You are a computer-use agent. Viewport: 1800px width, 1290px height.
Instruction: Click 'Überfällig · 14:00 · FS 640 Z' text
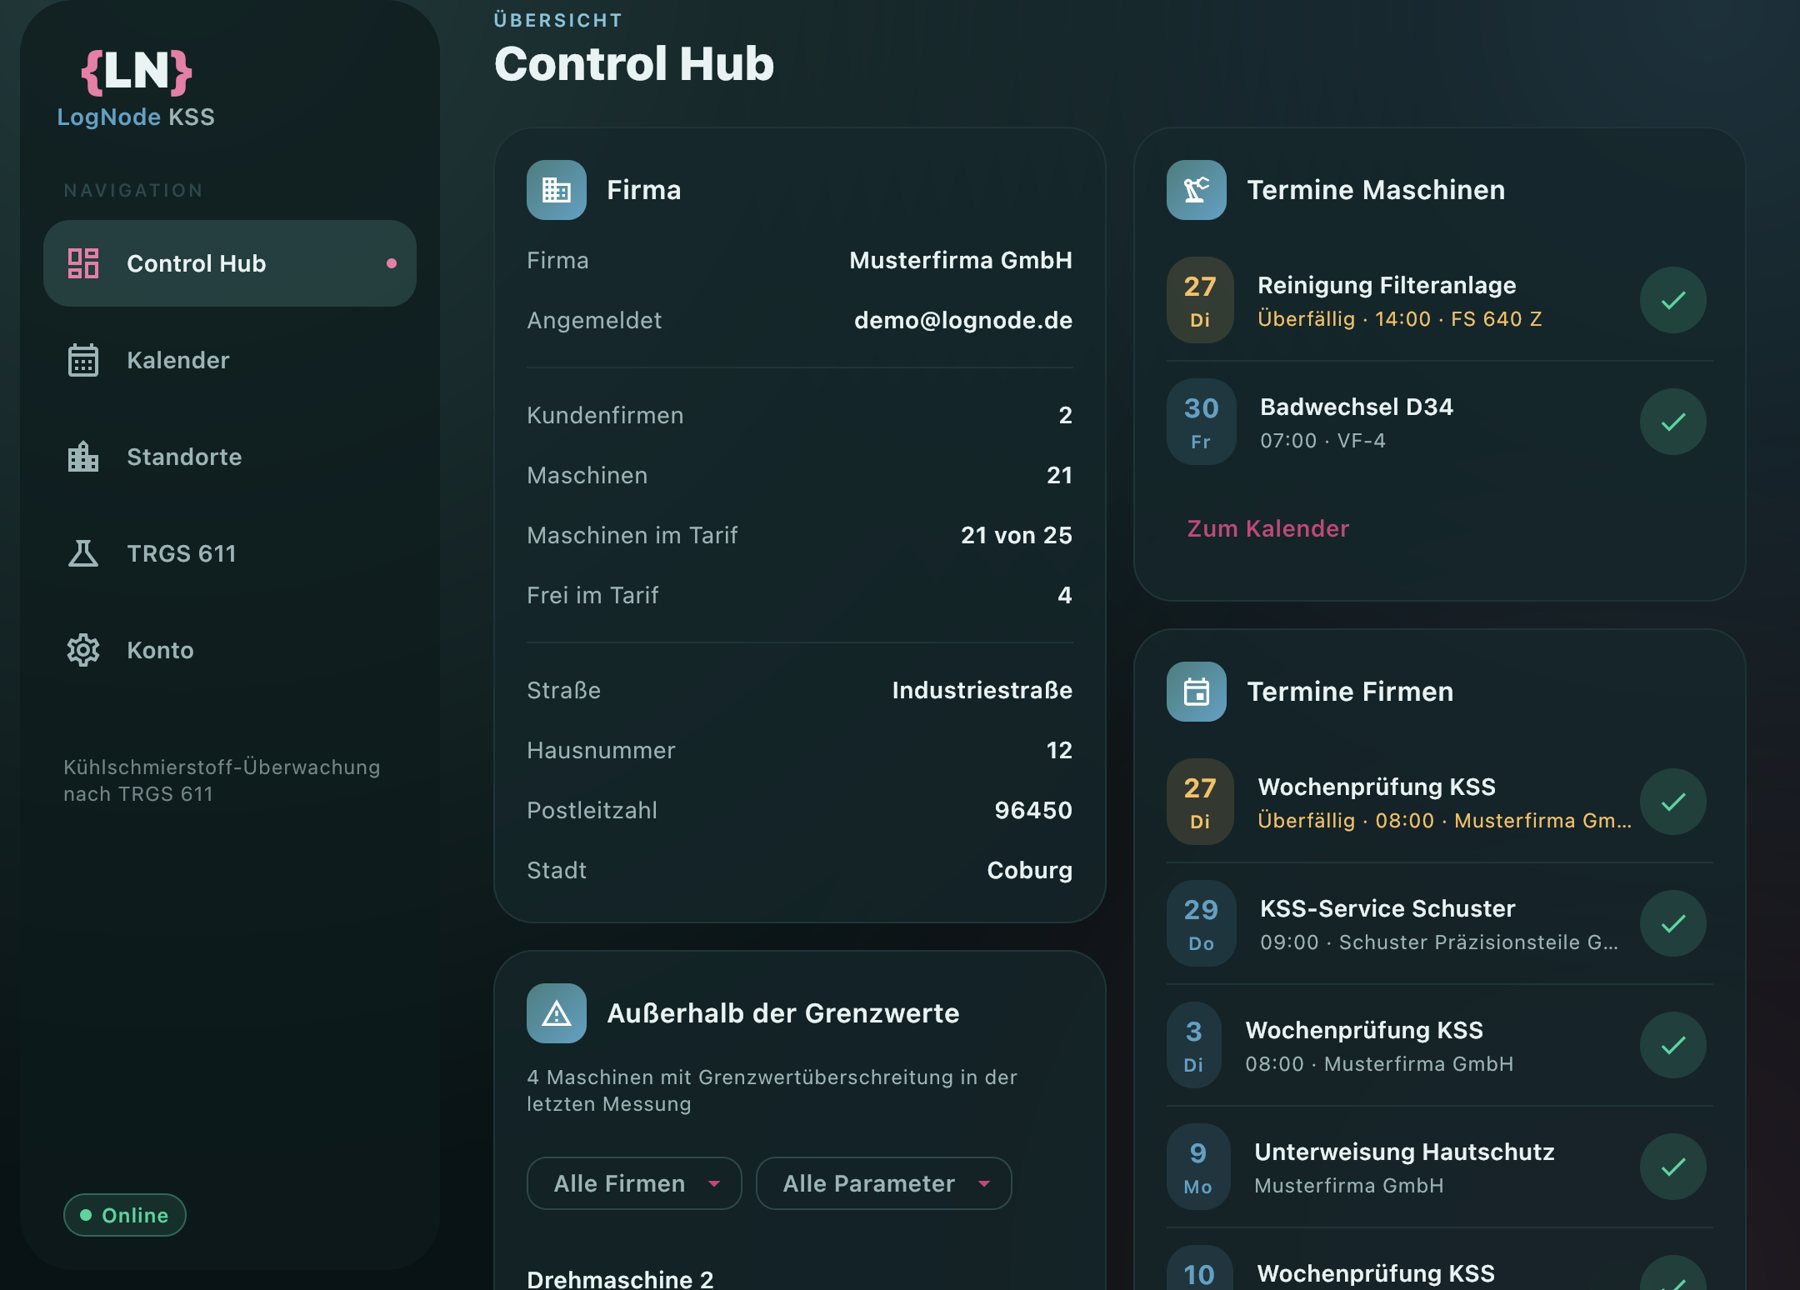tap(1399, 319)
